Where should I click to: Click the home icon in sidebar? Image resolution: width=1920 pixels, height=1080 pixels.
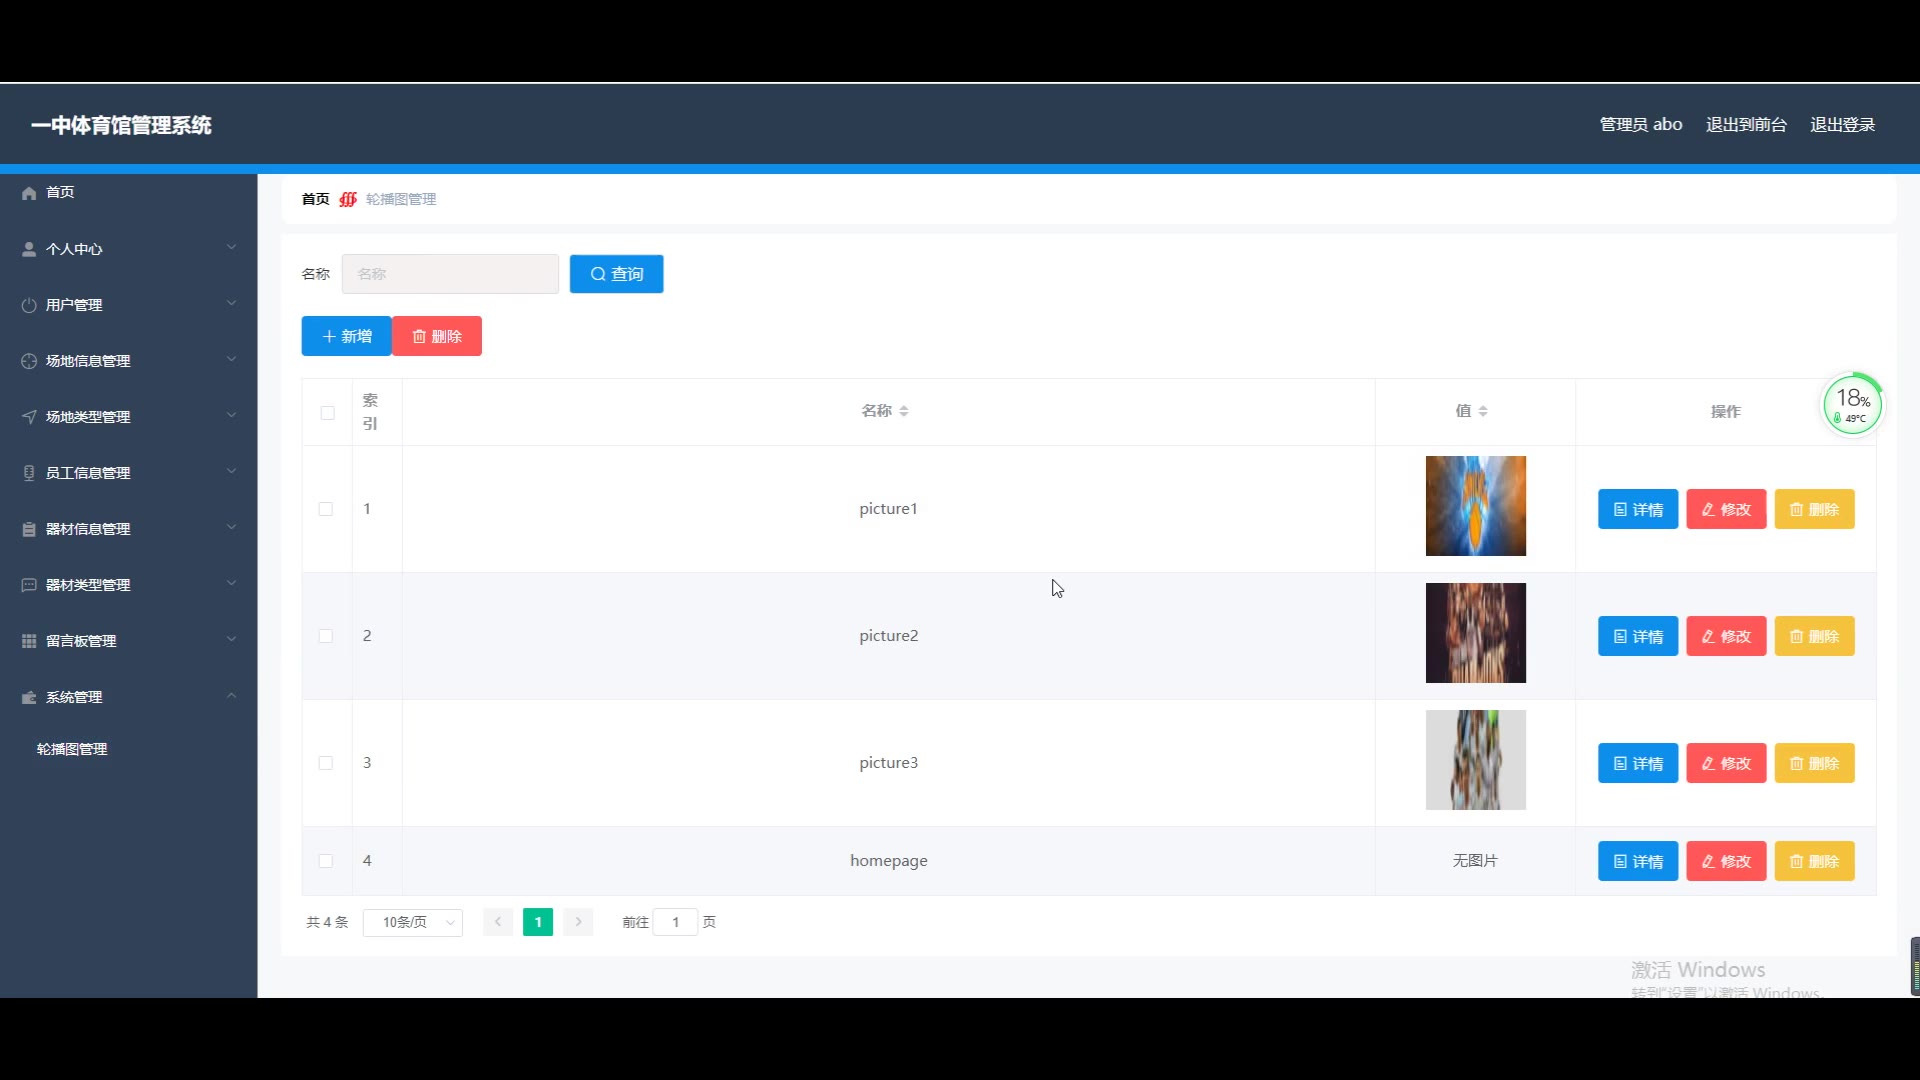tap(29, 193)
